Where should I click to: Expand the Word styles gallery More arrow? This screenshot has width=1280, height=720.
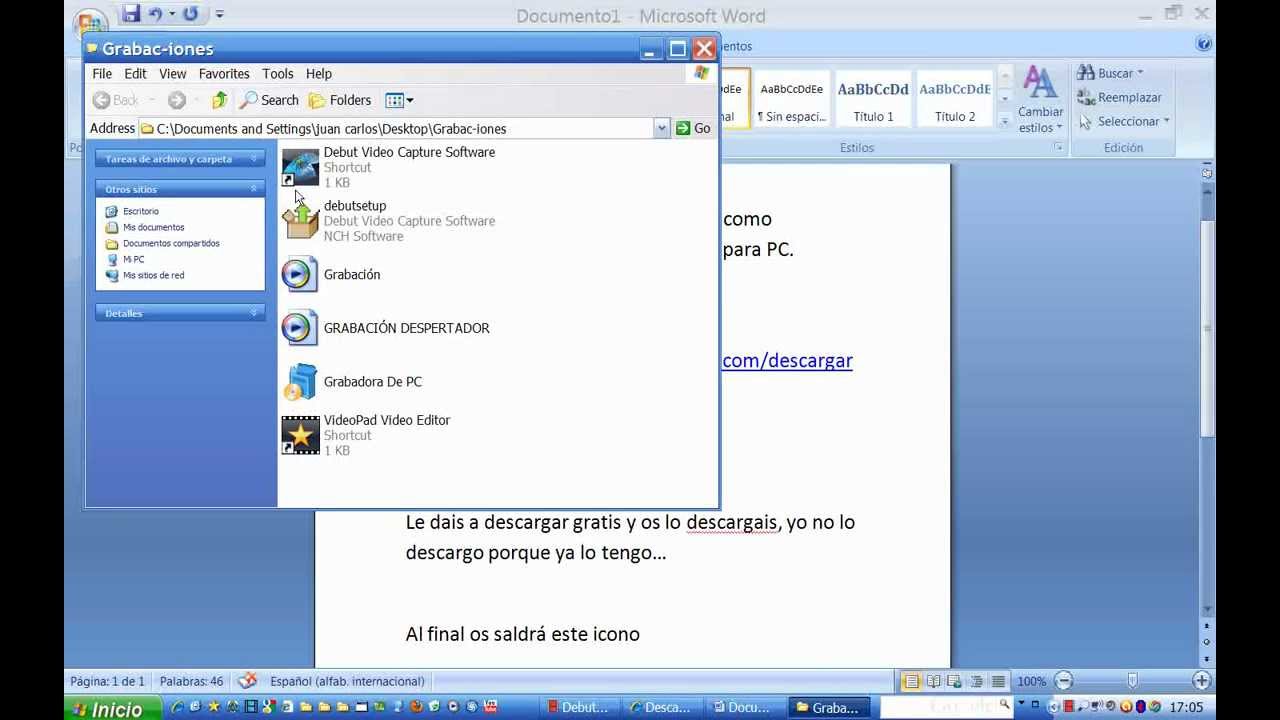[x=1005, y=120]
